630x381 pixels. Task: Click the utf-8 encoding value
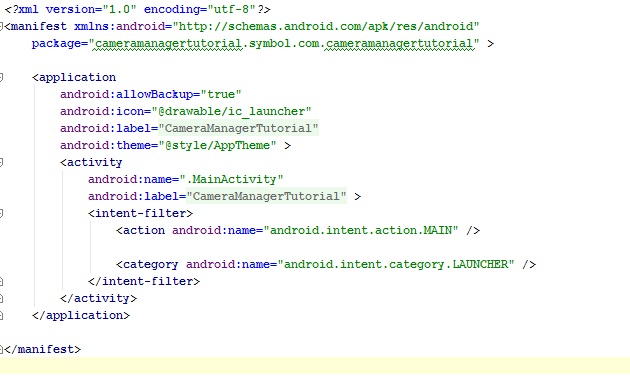pyautogui.click(x=232, y=9)
